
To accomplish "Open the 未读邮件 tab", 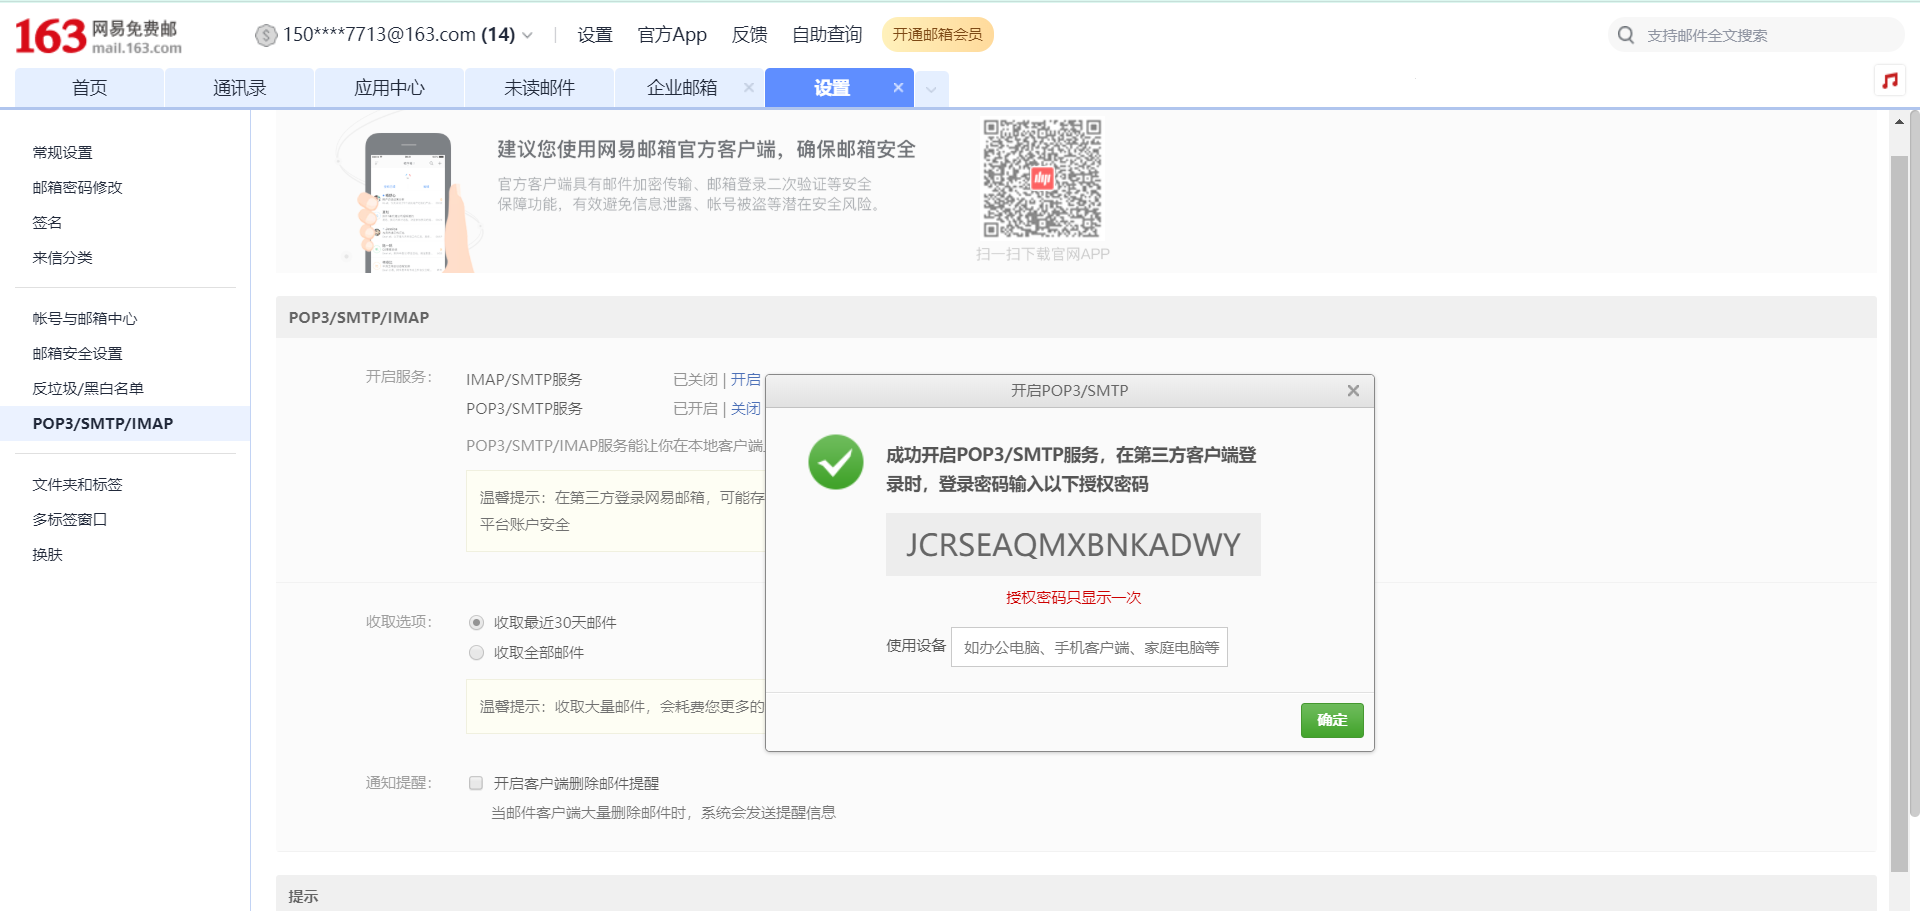I will click(x=540, y=88).
